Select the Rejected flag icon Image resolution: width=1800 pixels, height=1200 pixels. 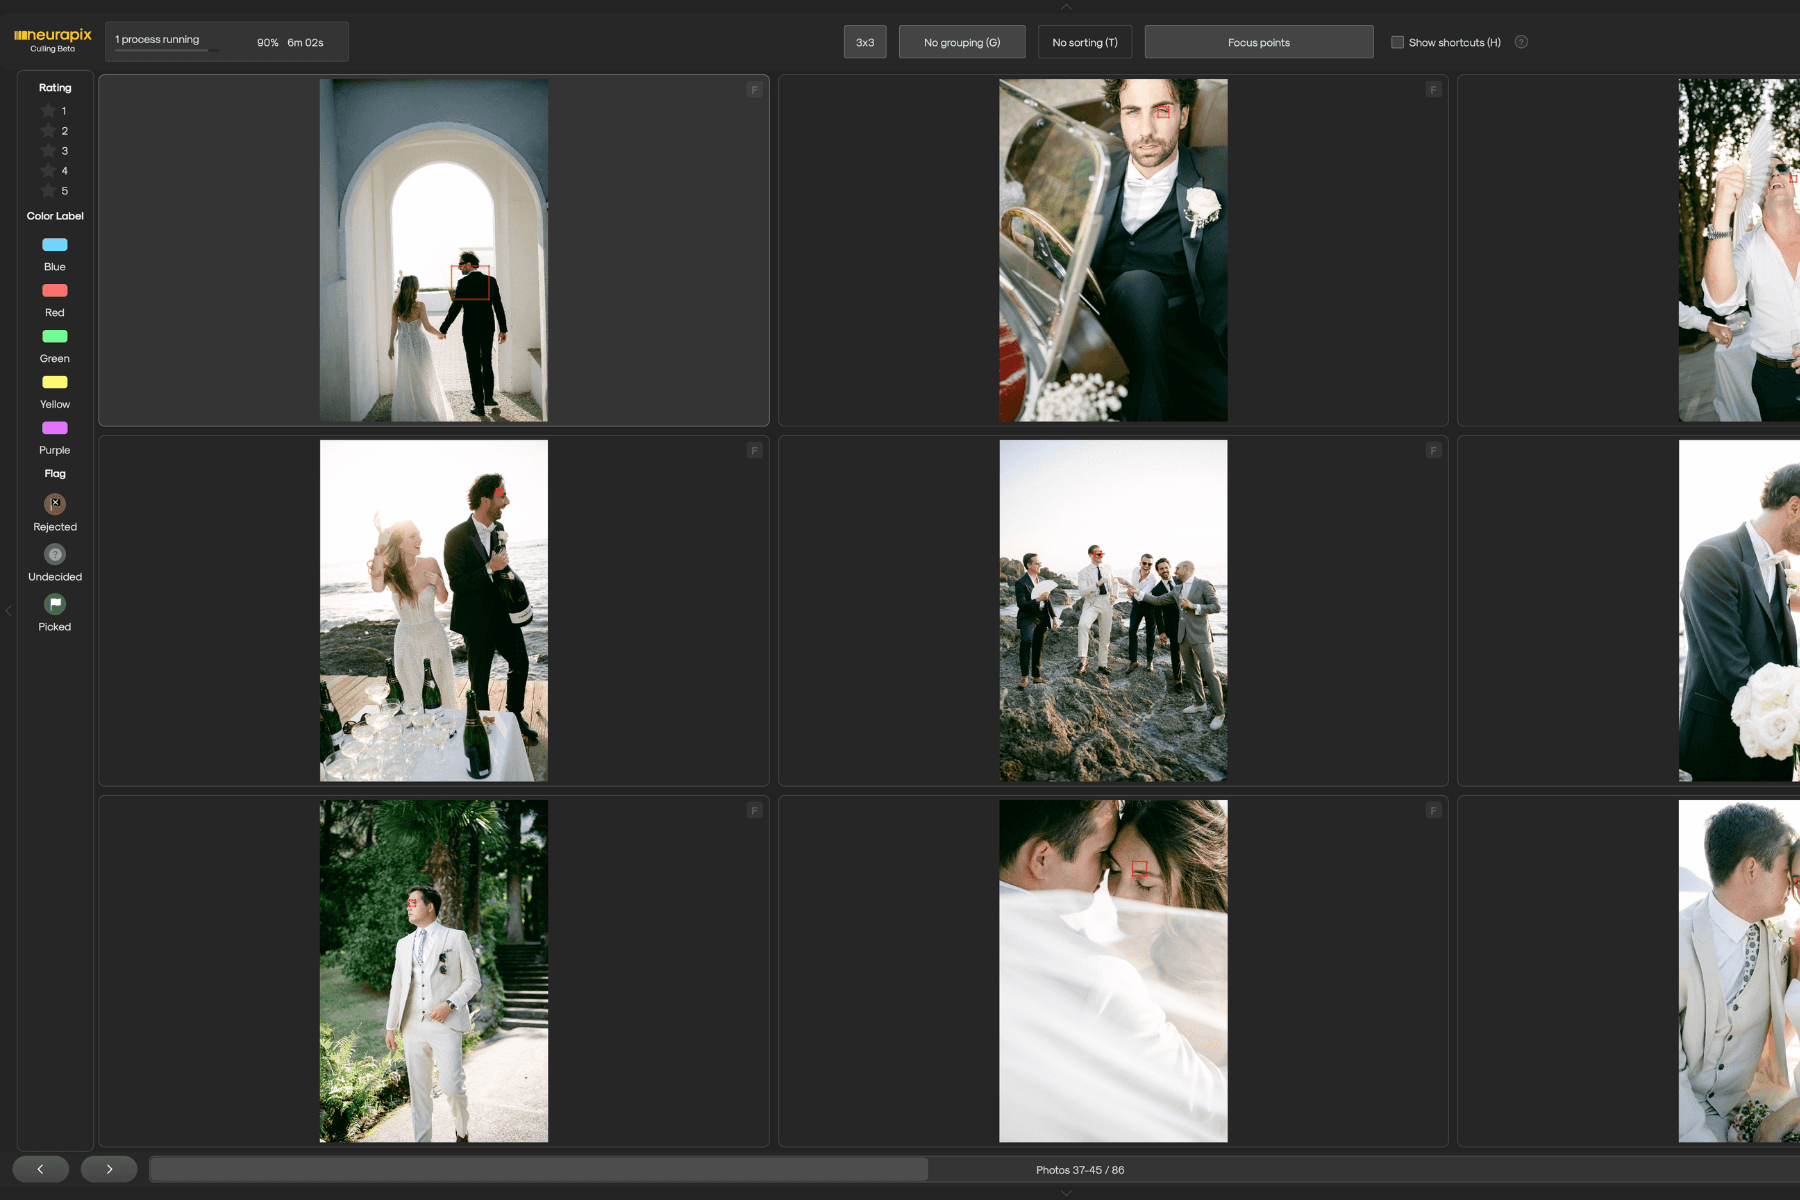[55, 503]
